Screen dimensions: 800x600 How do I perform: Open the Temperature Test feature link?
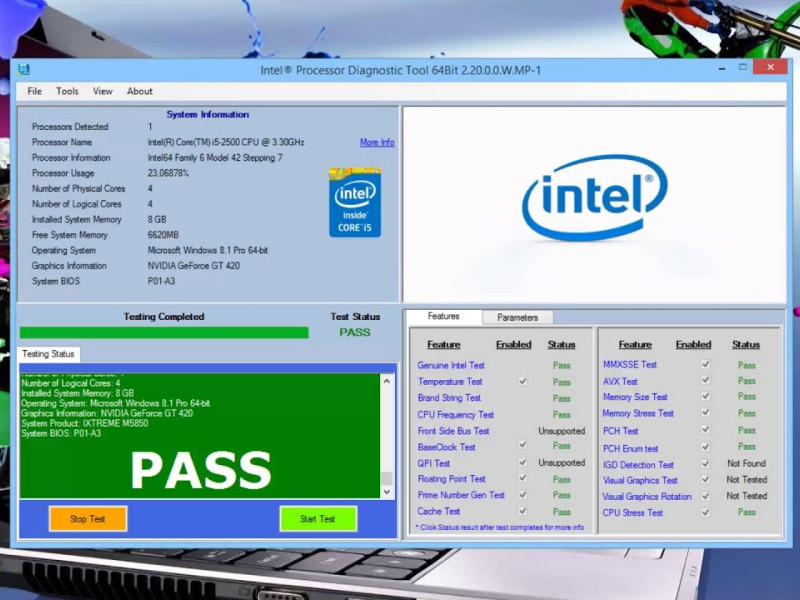coord(450,382)
